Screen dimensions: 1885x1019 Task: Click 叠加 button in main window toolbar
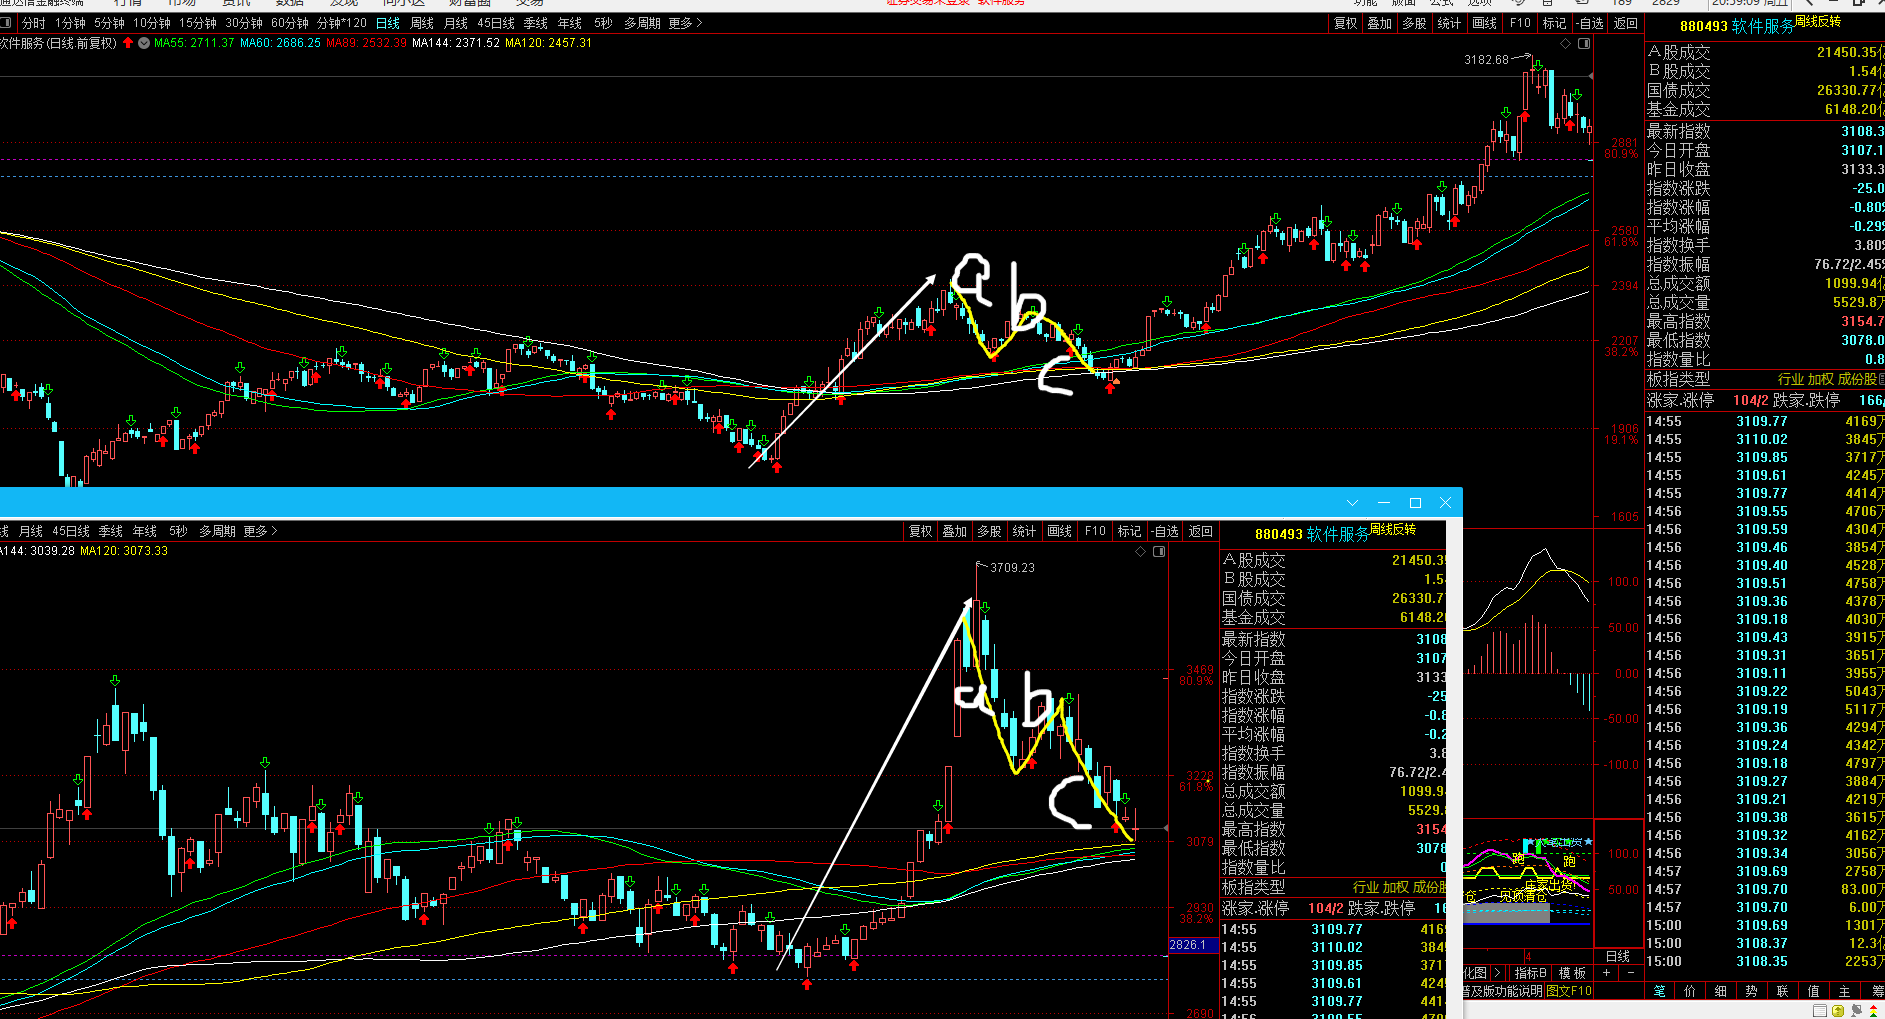[1380, 23]
